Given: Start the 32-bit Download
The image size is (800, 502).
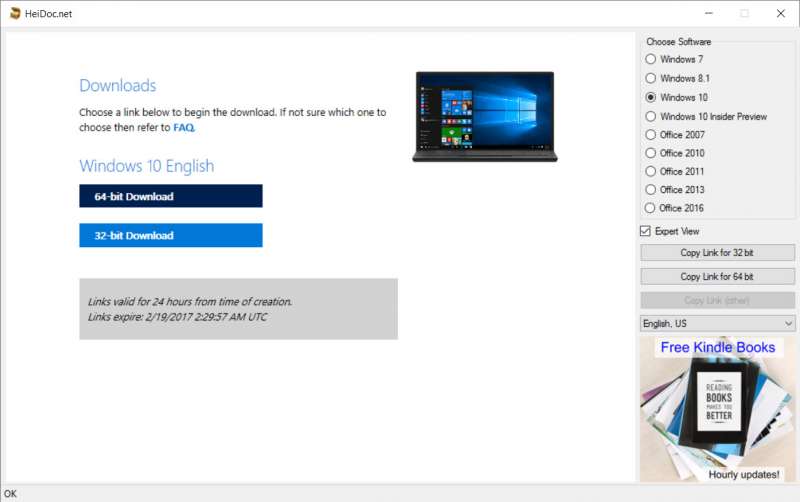Looking at the screenshot, I should point(171,235).
